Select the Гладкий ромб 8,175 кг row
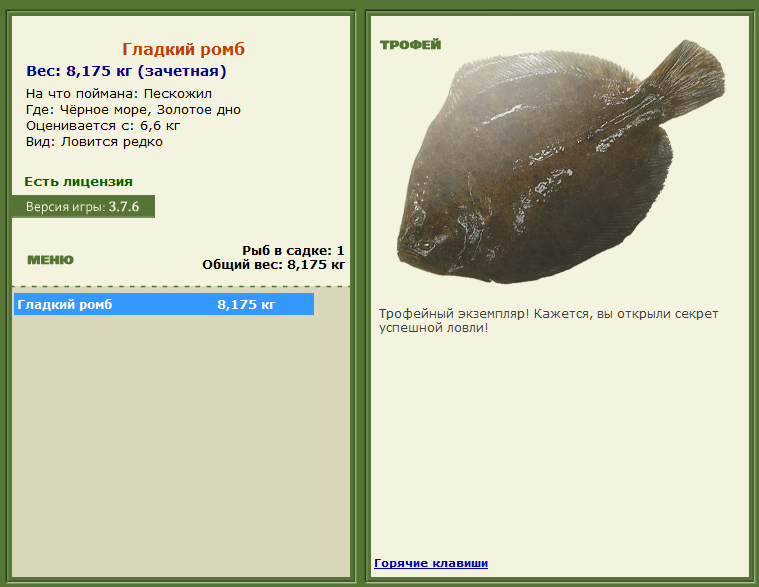Viewport: 759px width, 587px height. click(x=164, y=304)
